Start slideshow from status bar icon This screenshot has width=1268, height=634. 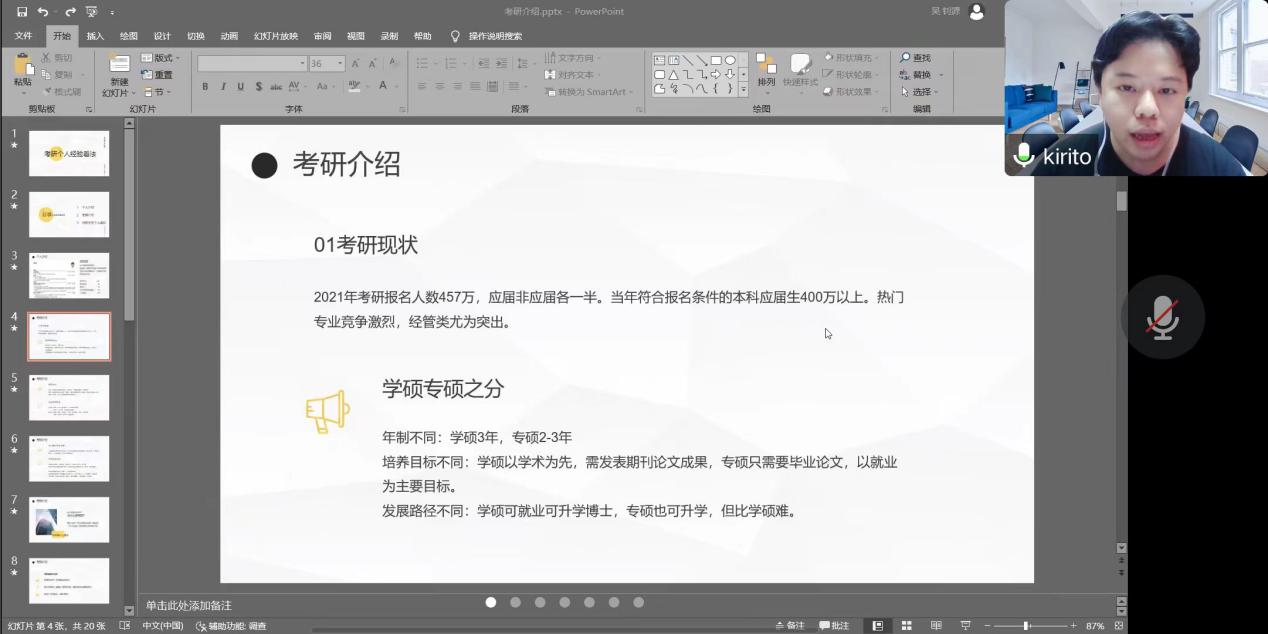tap(965, 626)
